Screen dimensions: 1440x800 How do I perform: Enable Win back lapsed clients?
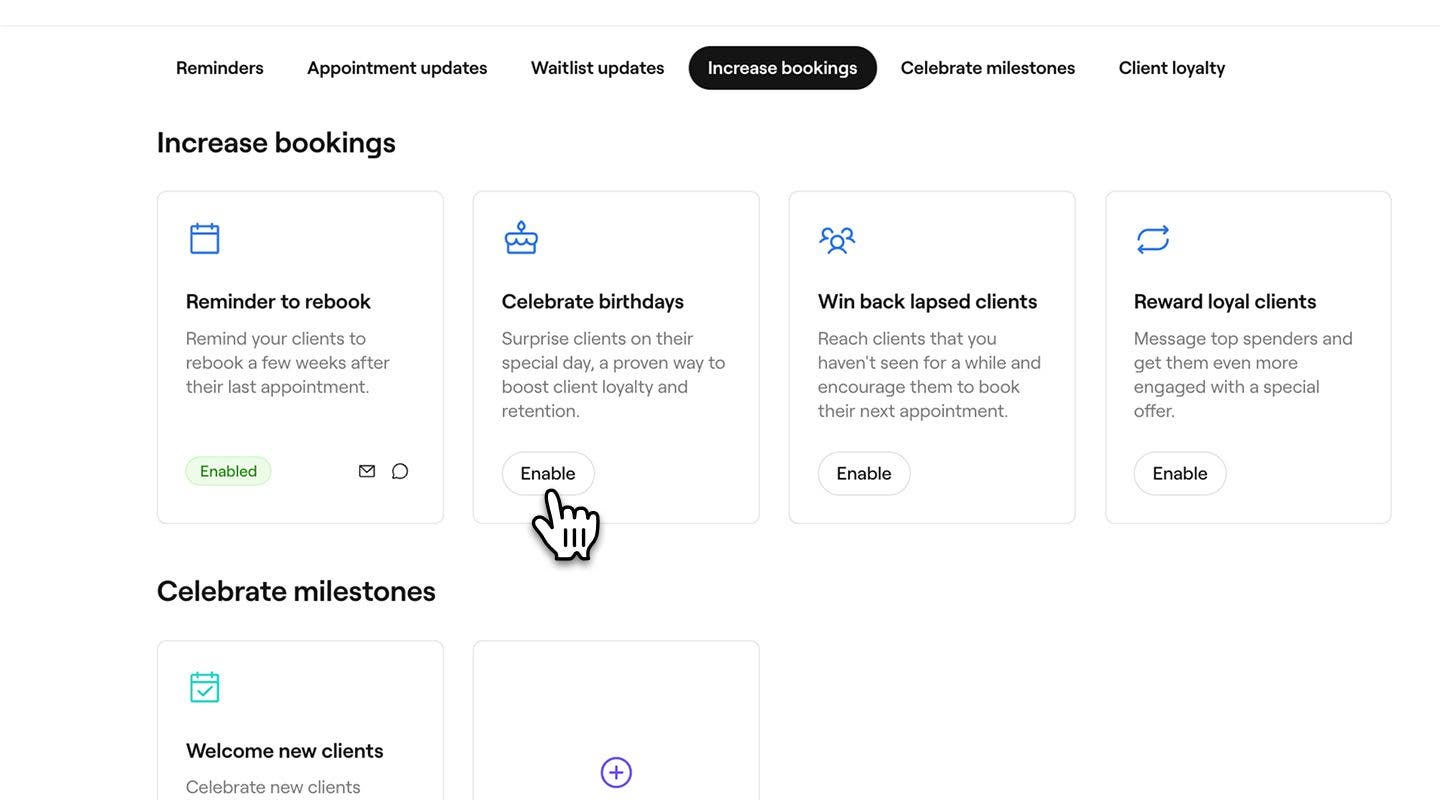pyautogui.click(x=864, y=473)
